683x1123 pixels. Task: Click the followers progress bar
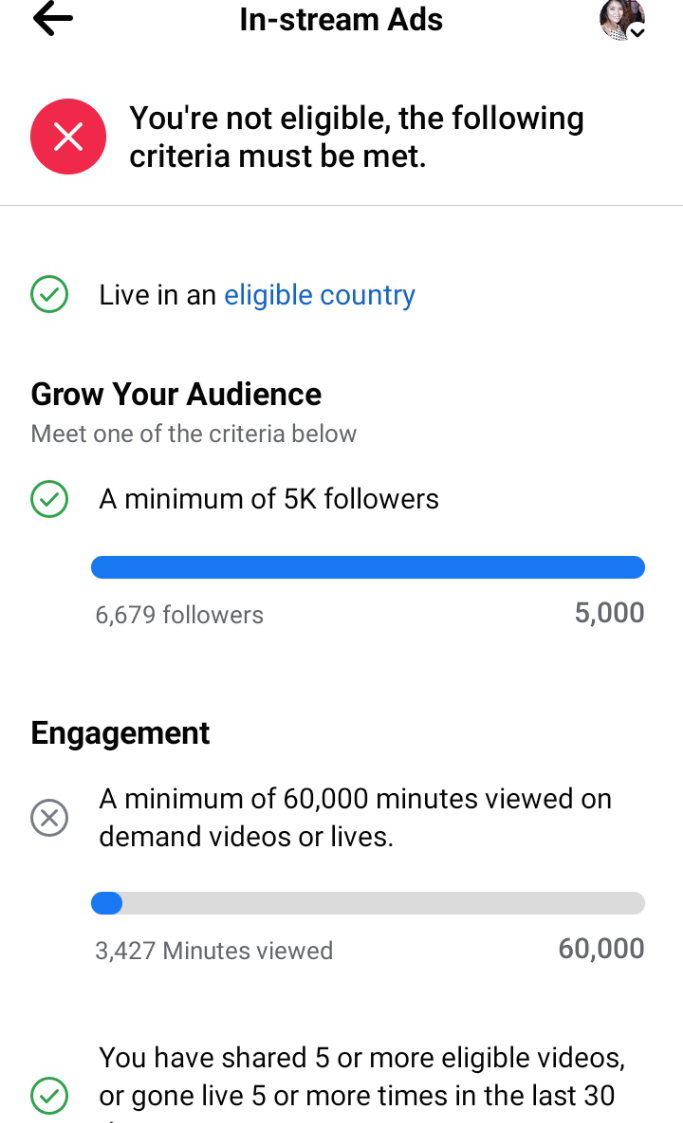point(368,567)
